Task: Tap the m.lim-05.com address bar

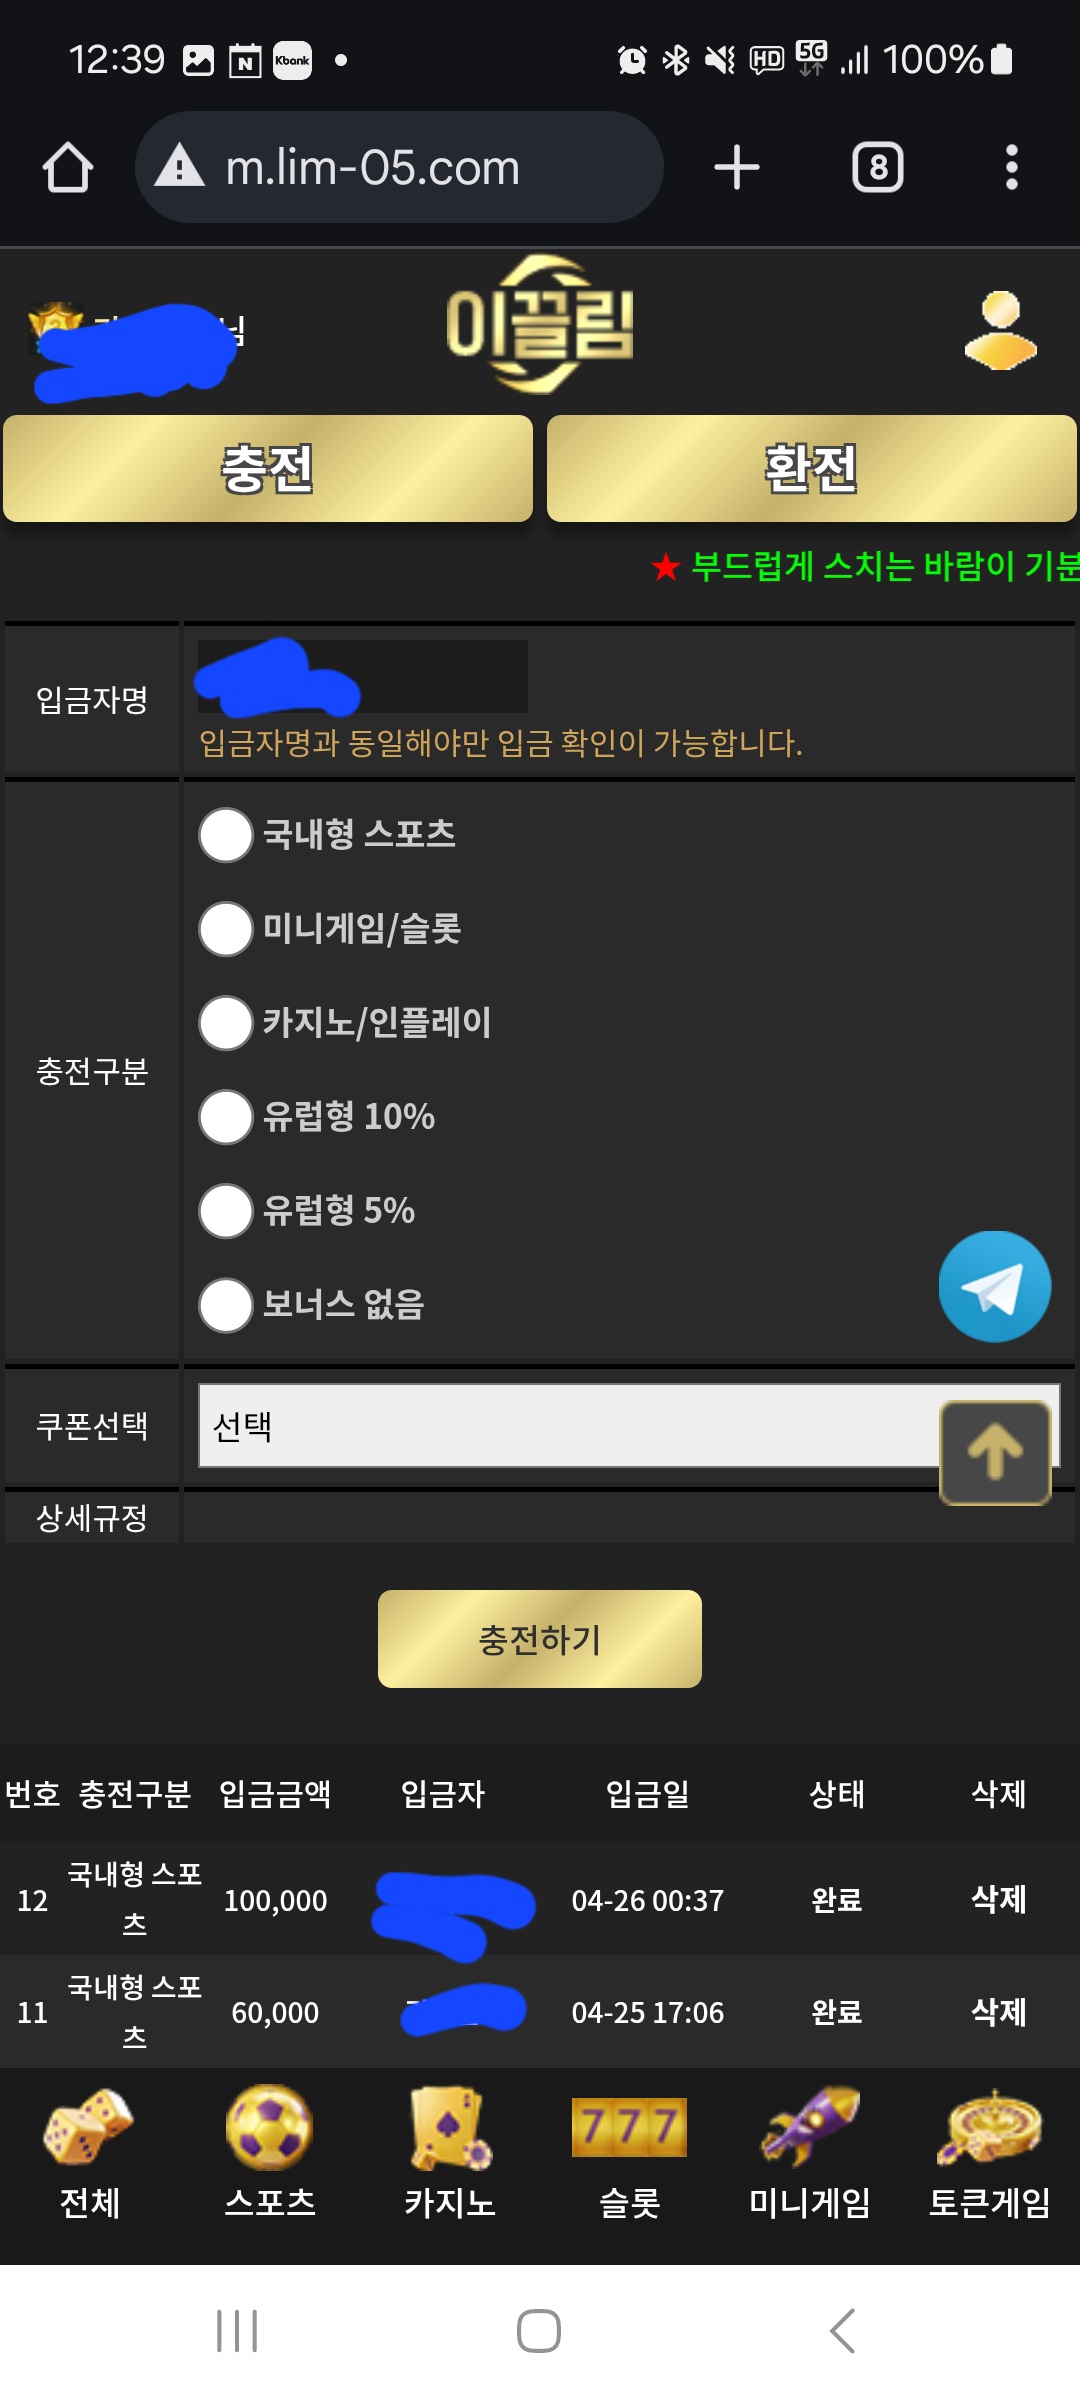Action: (x=400, y=167)
